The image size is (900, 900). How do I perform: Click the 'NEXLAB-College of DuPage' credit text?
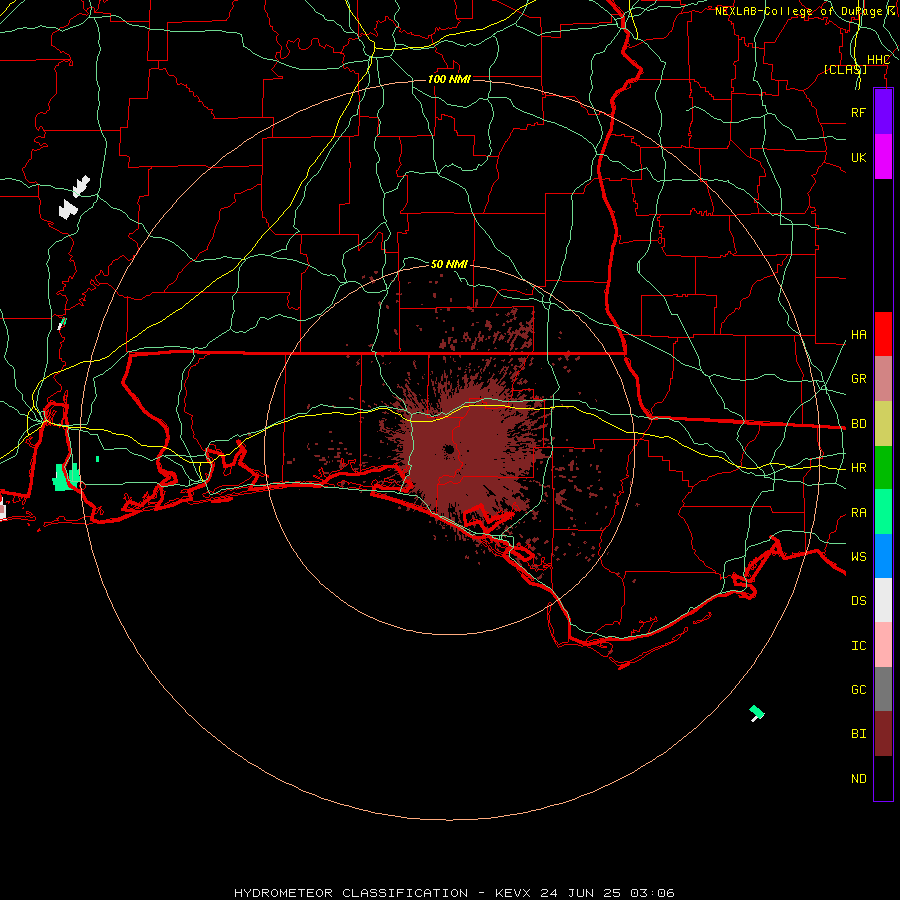click(799, 11)
